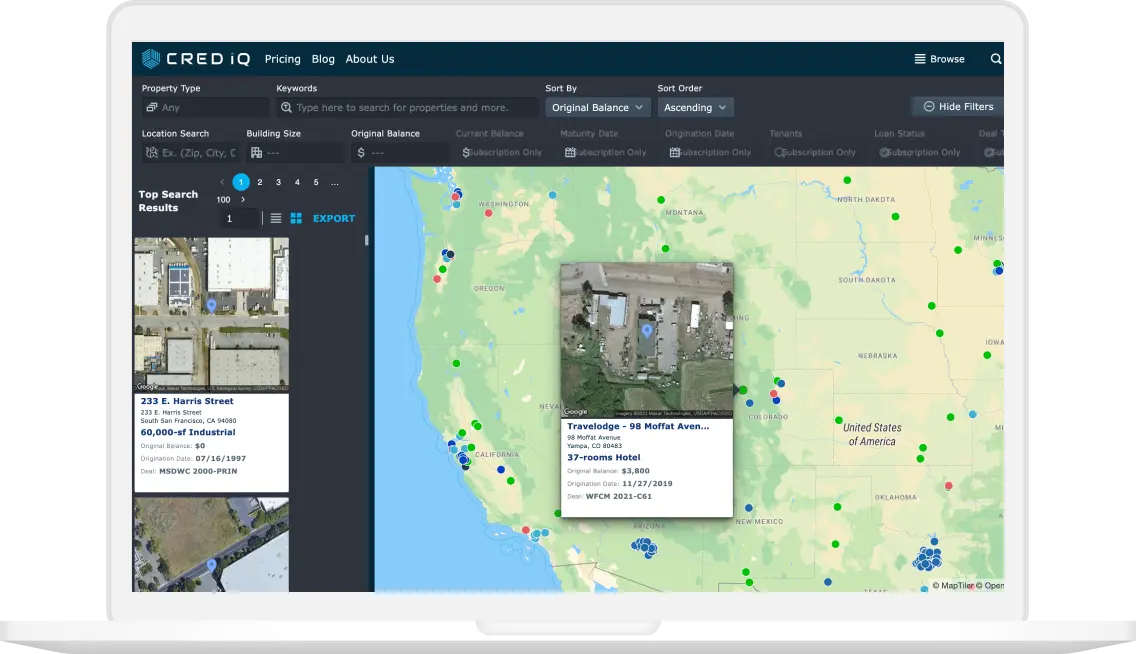Screen dimensions: 1136x654
Task: Click the minus circle icon in Hide Filters
Action: 928,106
